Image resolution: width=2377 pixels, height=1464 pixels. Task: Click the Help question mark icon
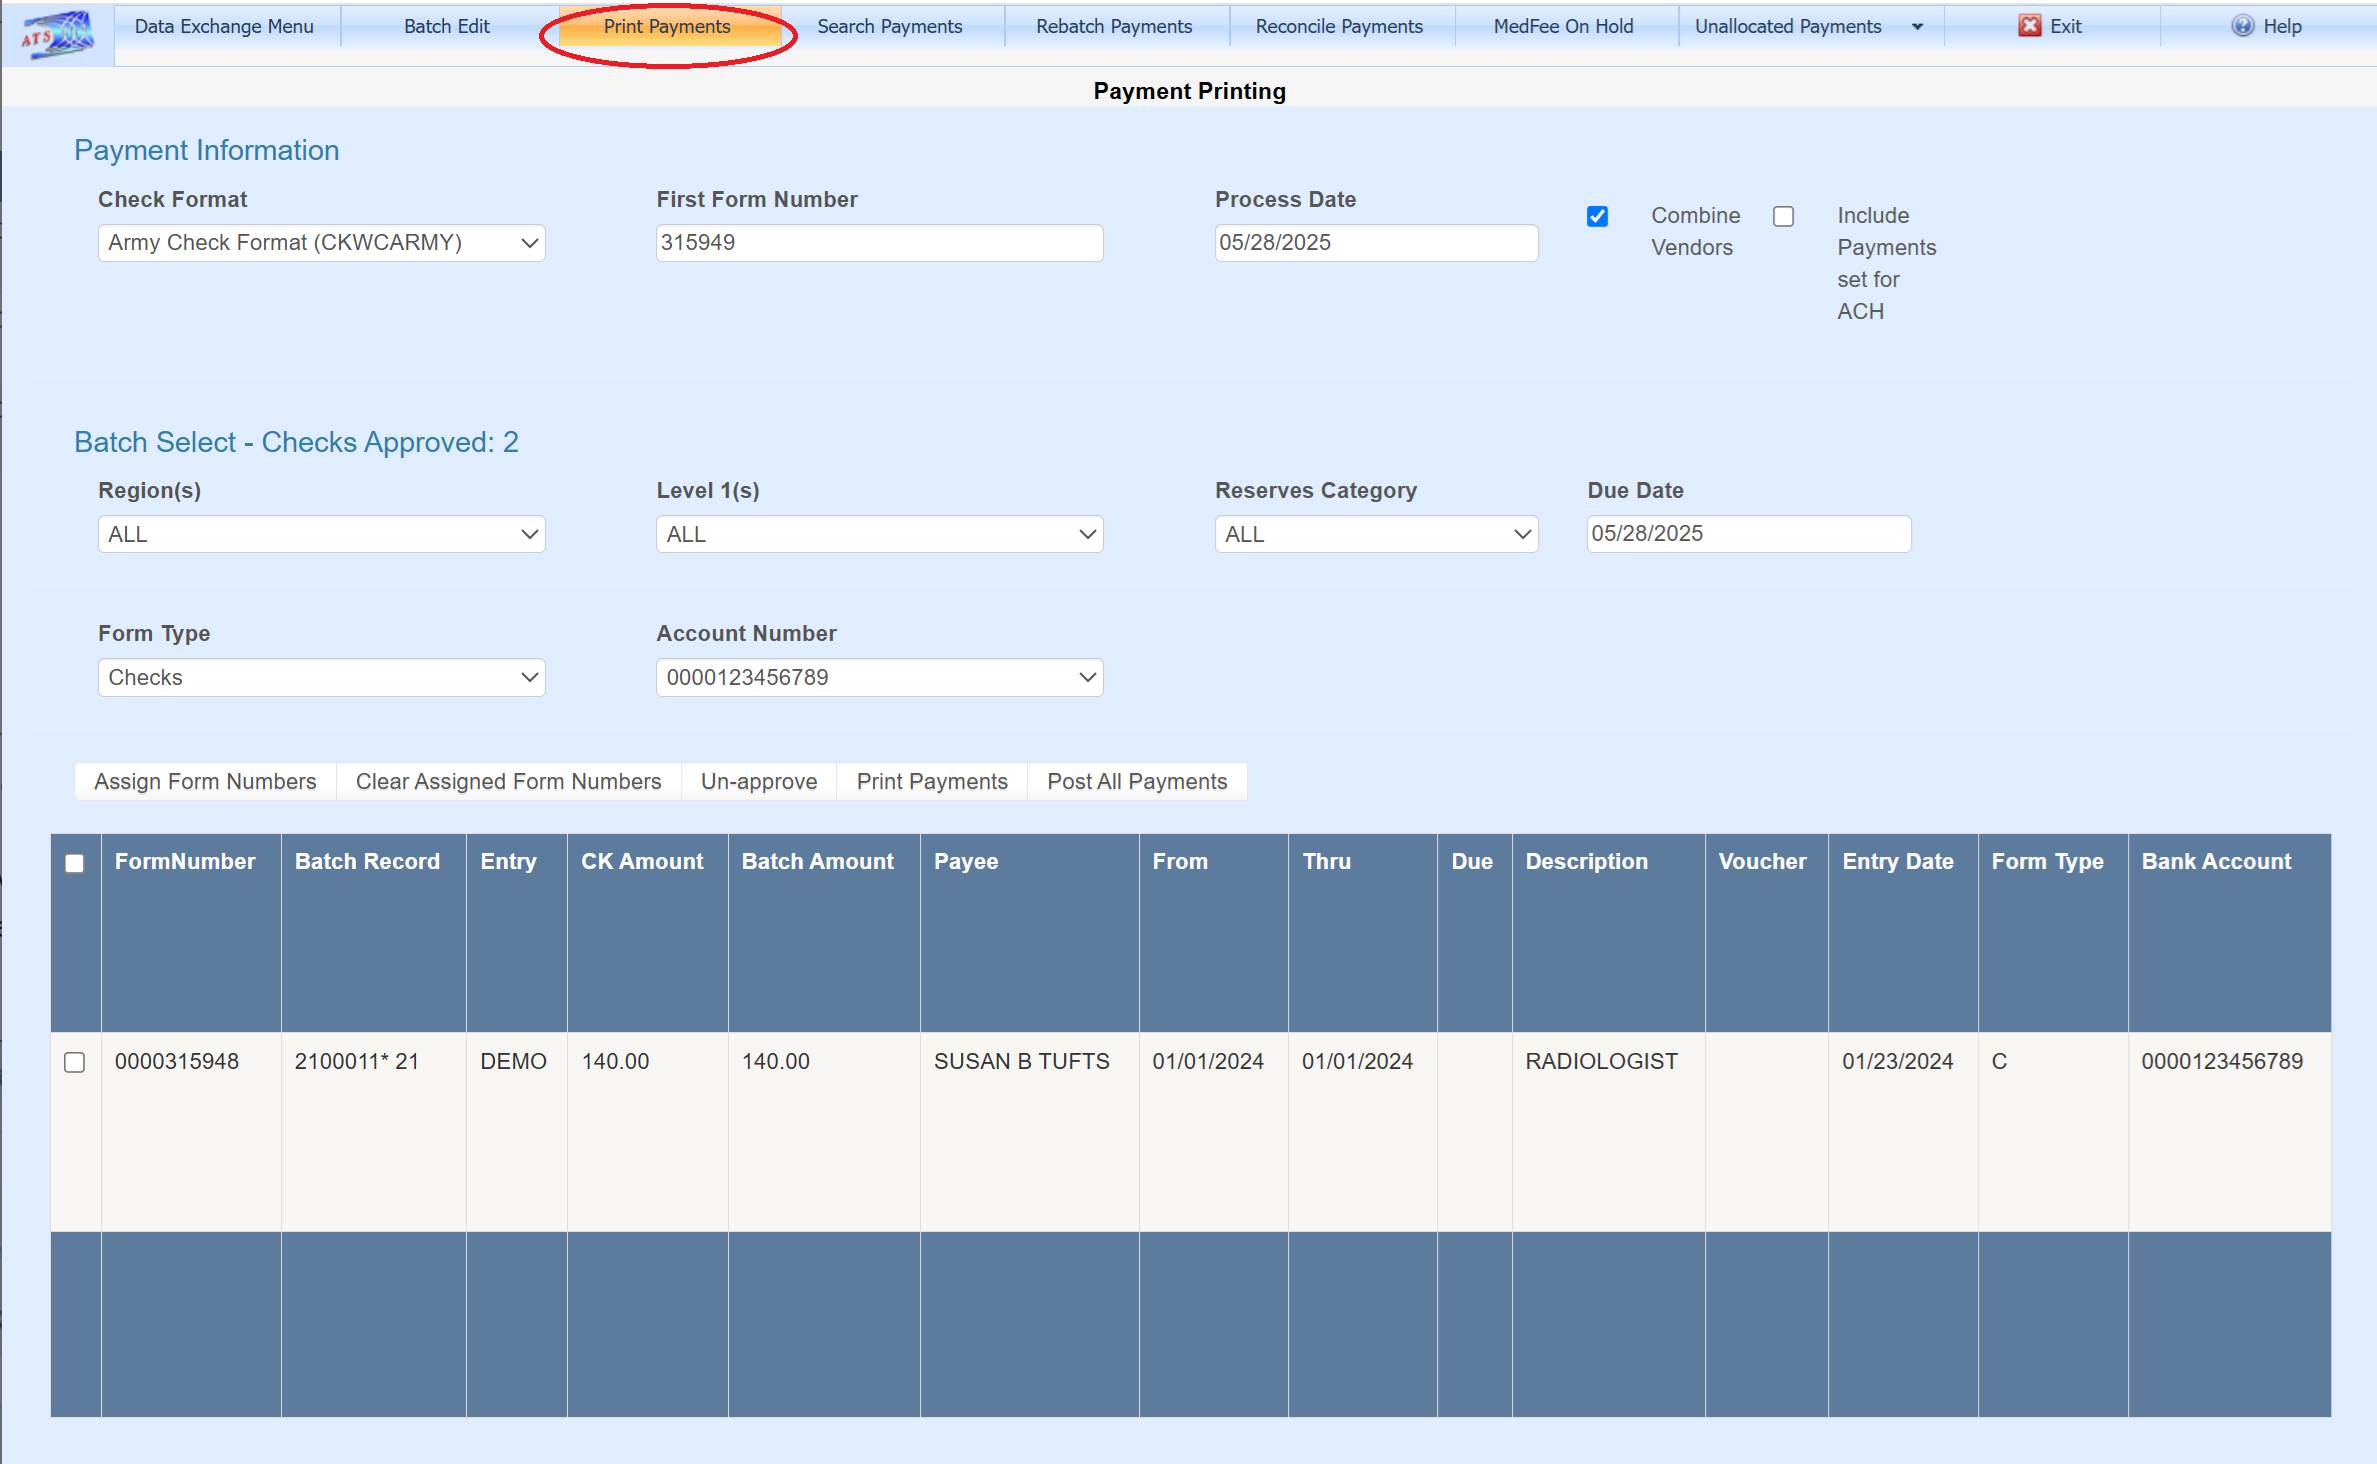pos(2242,26)
